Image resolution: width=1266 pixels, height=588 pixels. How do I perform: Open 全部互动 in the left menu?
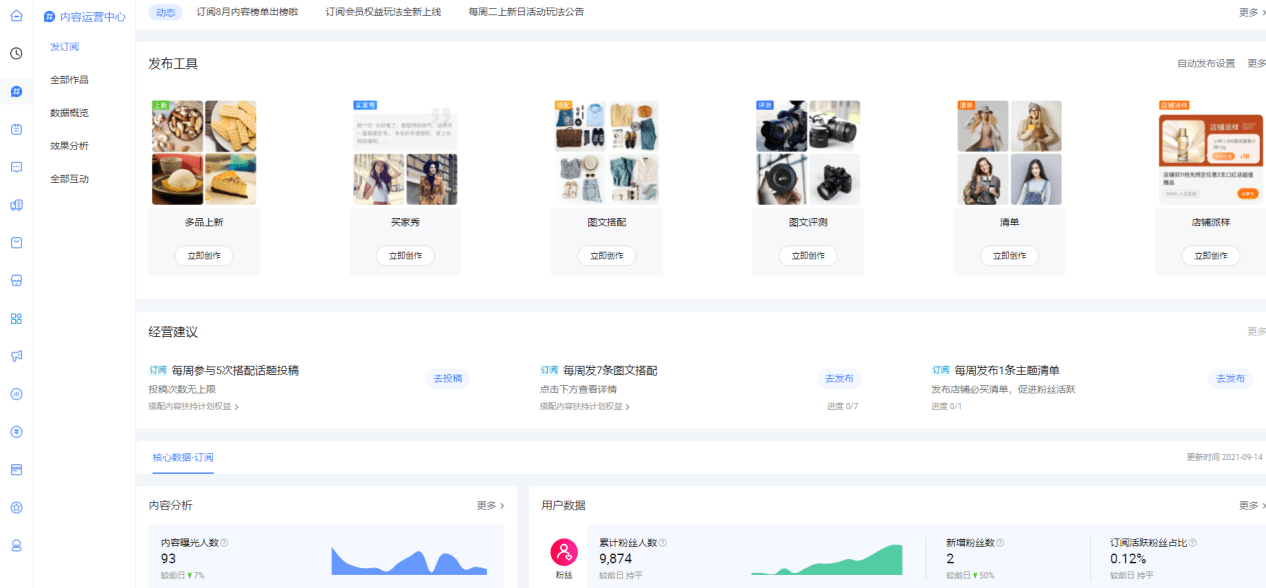click(69, 179)
